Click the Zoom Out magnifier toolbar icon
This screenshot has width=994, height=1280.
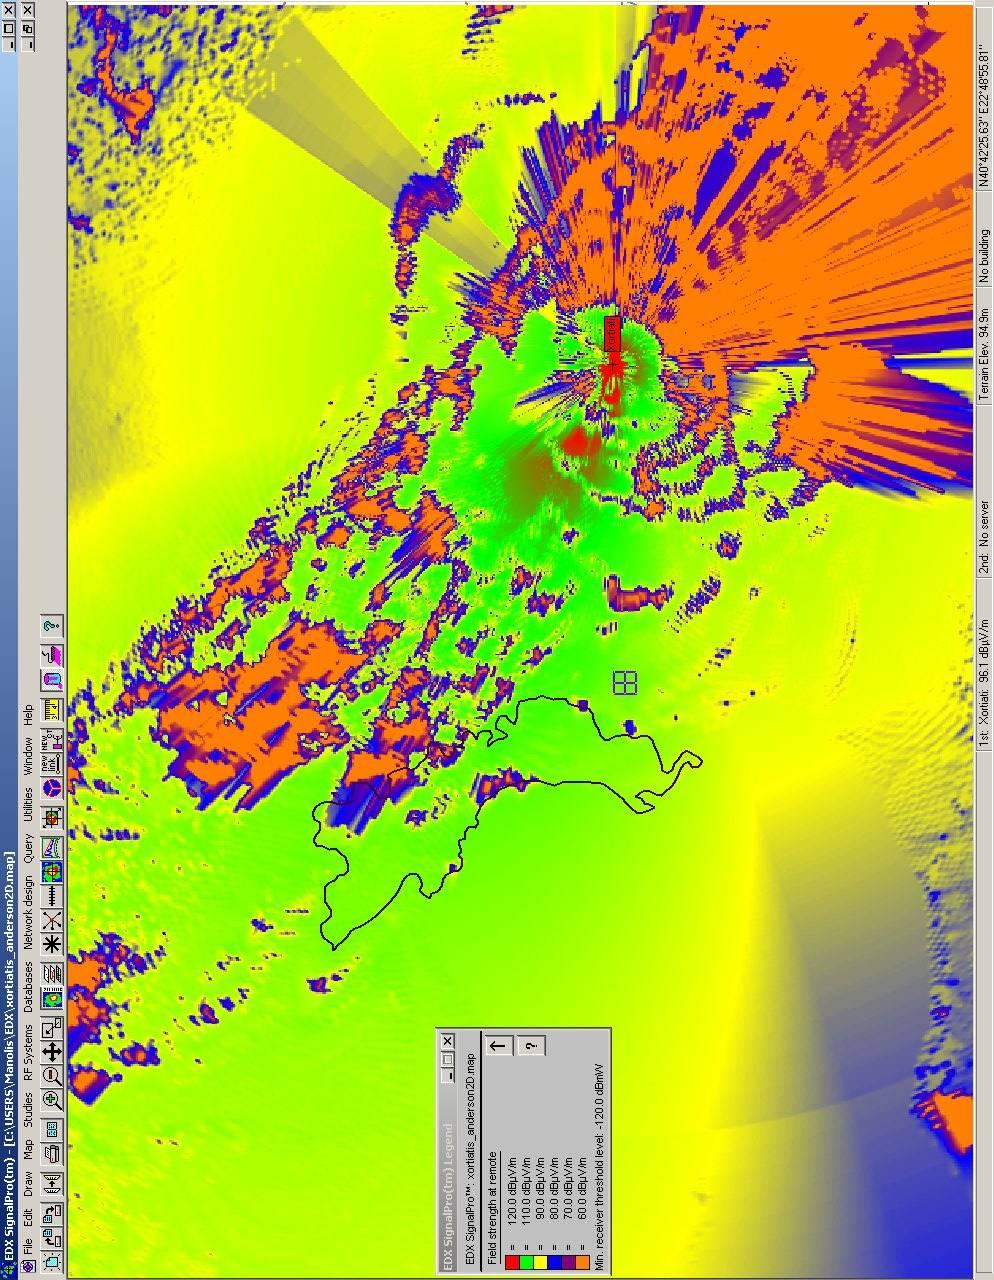click(x=50, y=1075)
